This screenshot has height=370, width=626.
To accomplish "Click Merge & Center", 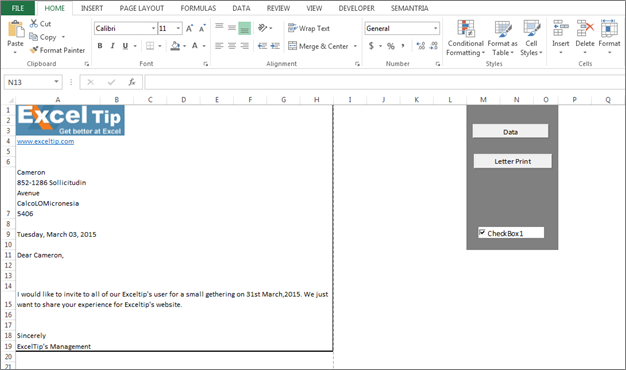I will [x=318, y=46].
